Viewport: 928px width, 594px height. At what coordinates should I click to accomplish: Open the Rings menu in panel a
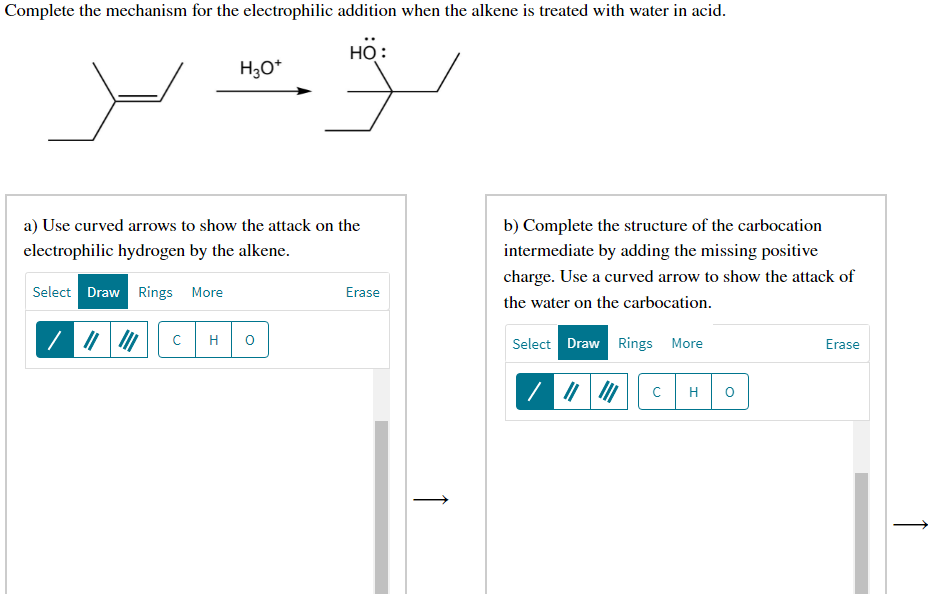coord(155,292)
